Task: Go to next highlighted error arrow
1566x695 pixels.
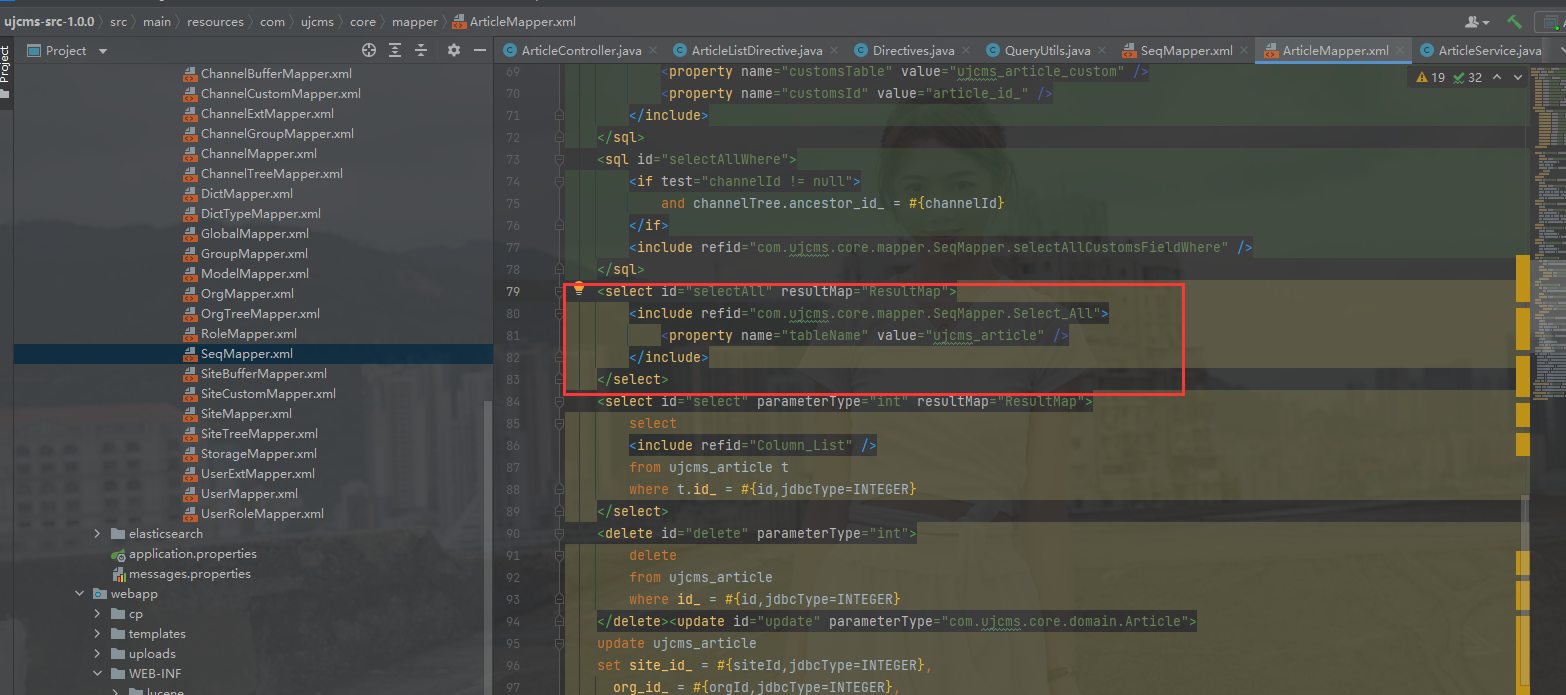Action: tap(1520, 77)
